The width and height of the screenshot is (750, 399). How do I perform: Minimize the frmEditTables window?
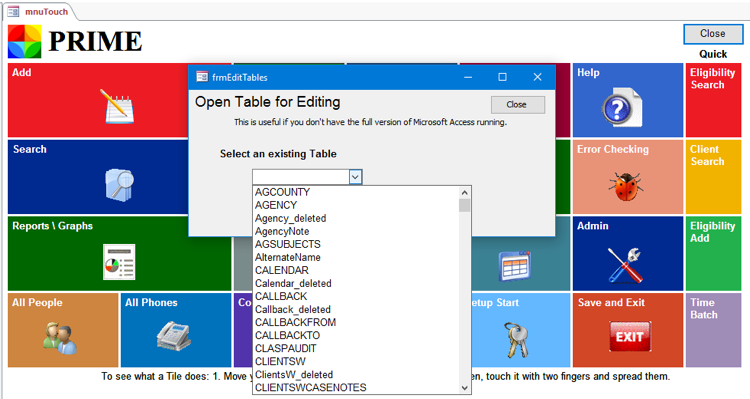pos(468,77)
